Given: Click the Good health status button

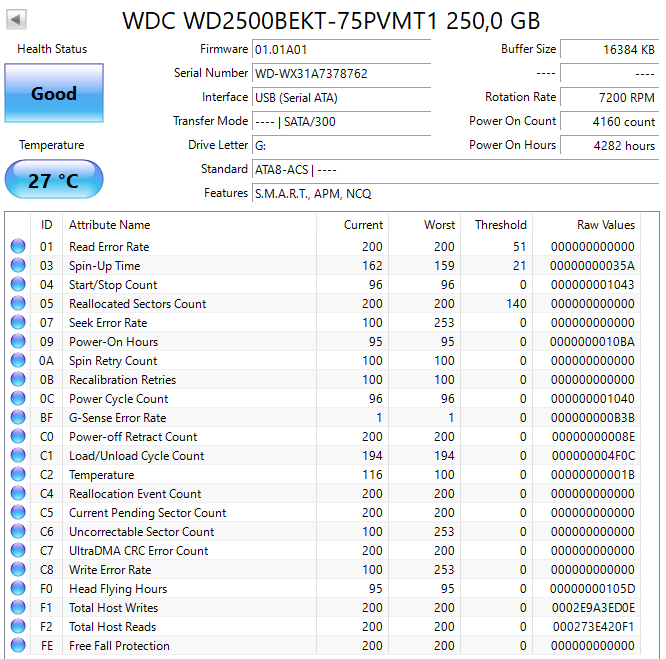Looking at the screenshot, I should pyautogui.click(x=54, y=93).
